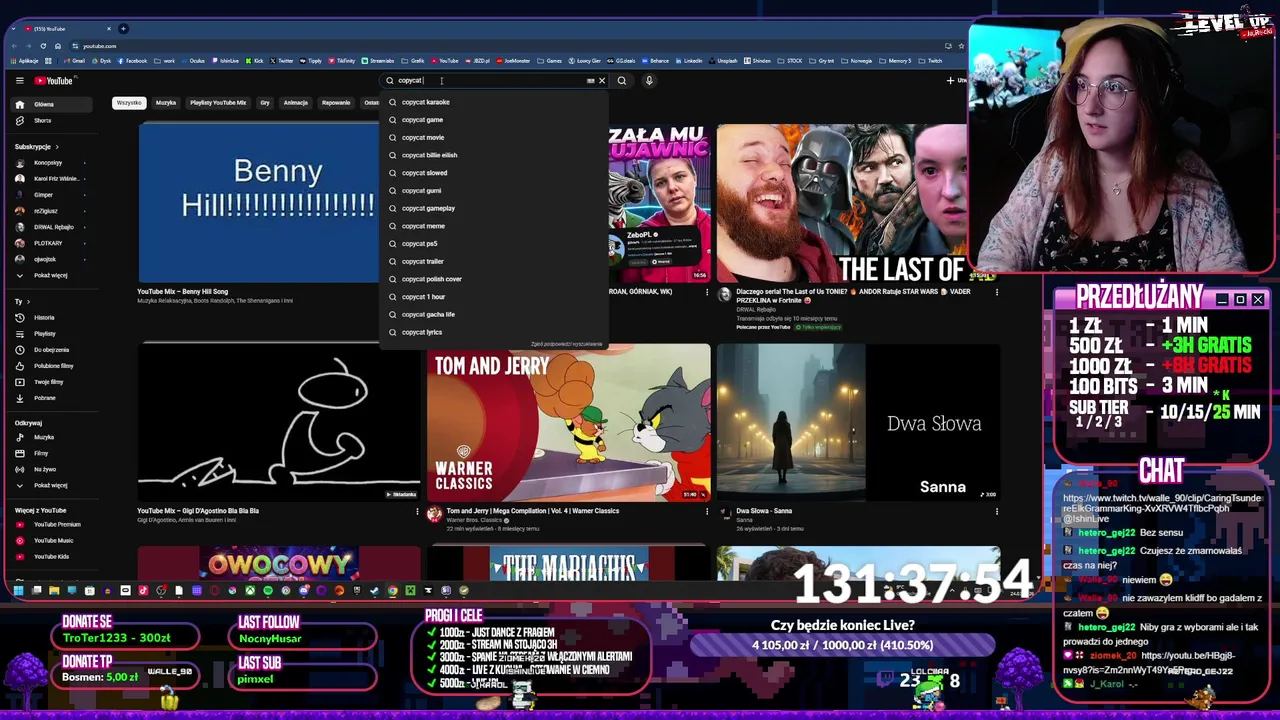
Task: Open Muzyka under Odkrywaj
Action: pos(50,437)
